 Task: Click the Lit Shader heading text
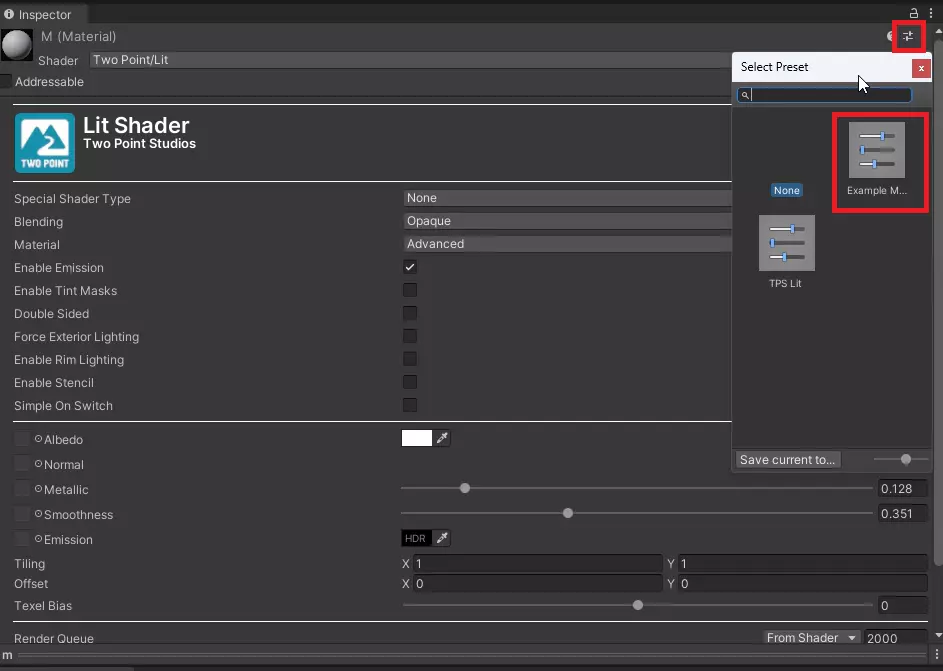(136, 125)
